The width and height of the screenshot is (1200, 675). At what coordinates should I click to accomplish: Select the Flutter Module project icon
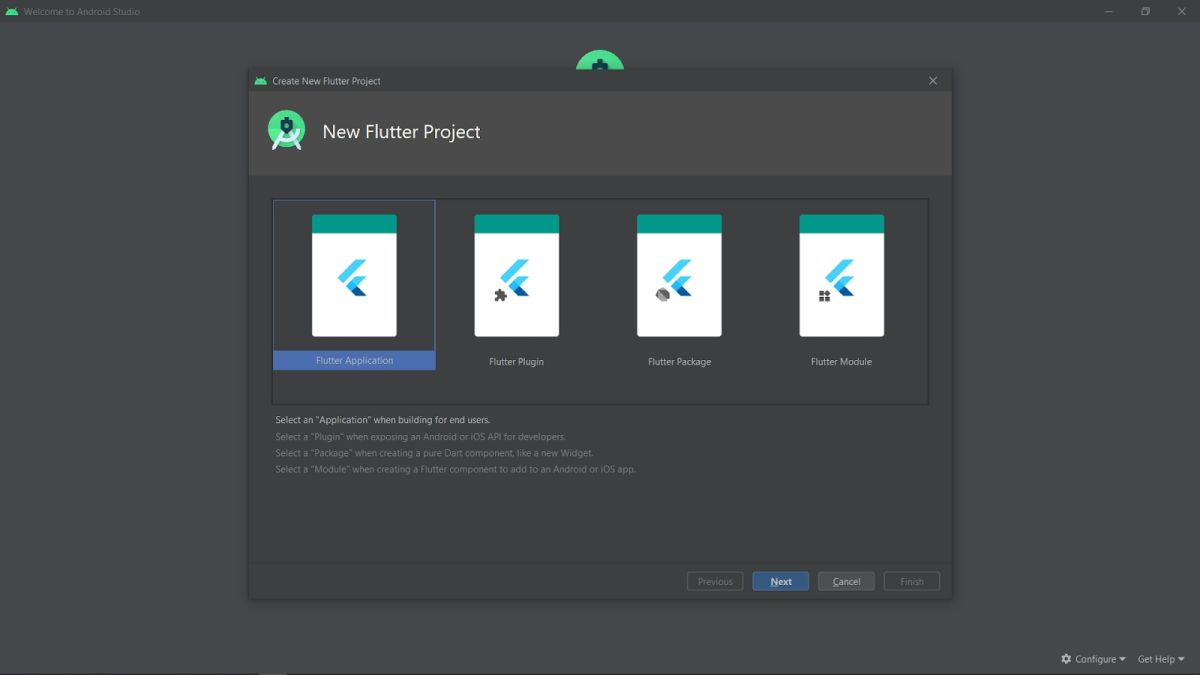pos(841,275)
